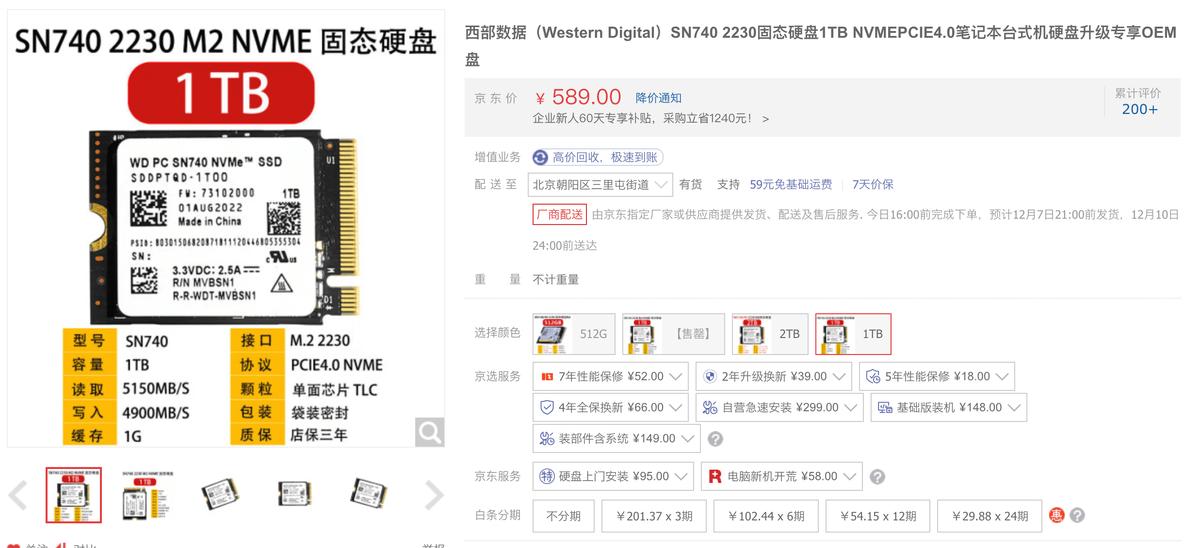1200x548 pixels.
Task: Click the red 惠 discount icon
Action: point(1057,516)
